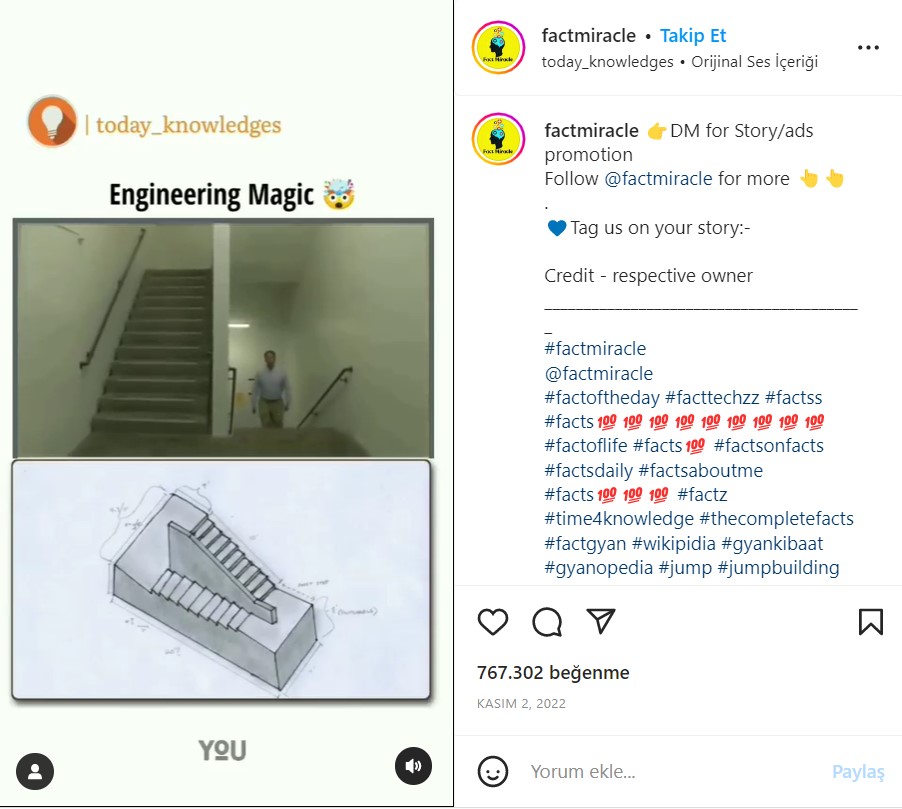Open the three-dot more options menu

[868, 48]
